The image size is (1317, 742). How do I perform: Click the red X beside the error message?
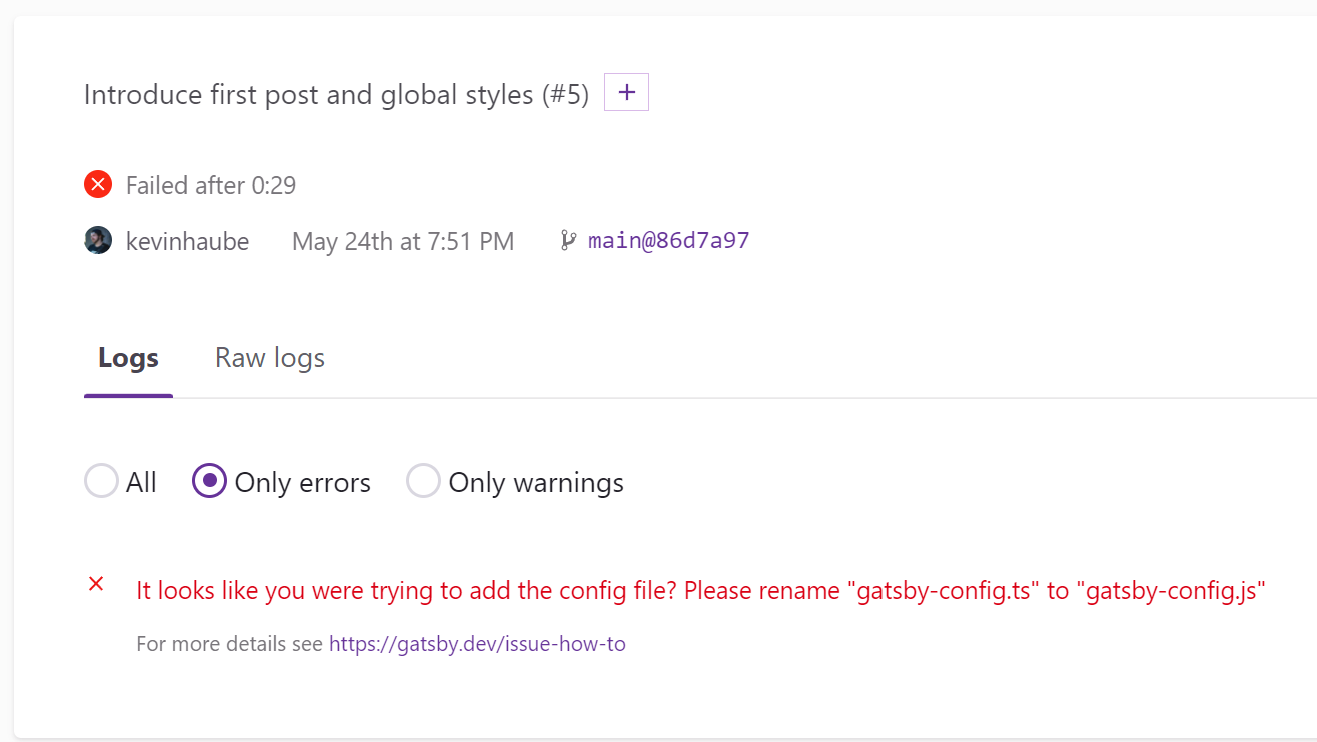[x=96, y=584]
